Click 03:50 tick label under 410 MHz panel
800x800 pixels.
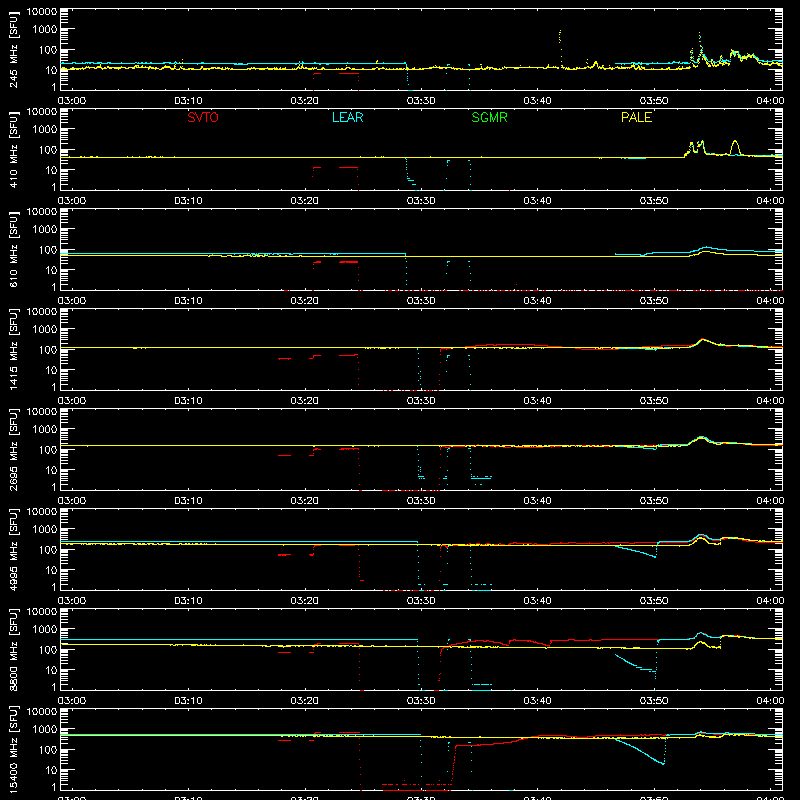point(654,201)
